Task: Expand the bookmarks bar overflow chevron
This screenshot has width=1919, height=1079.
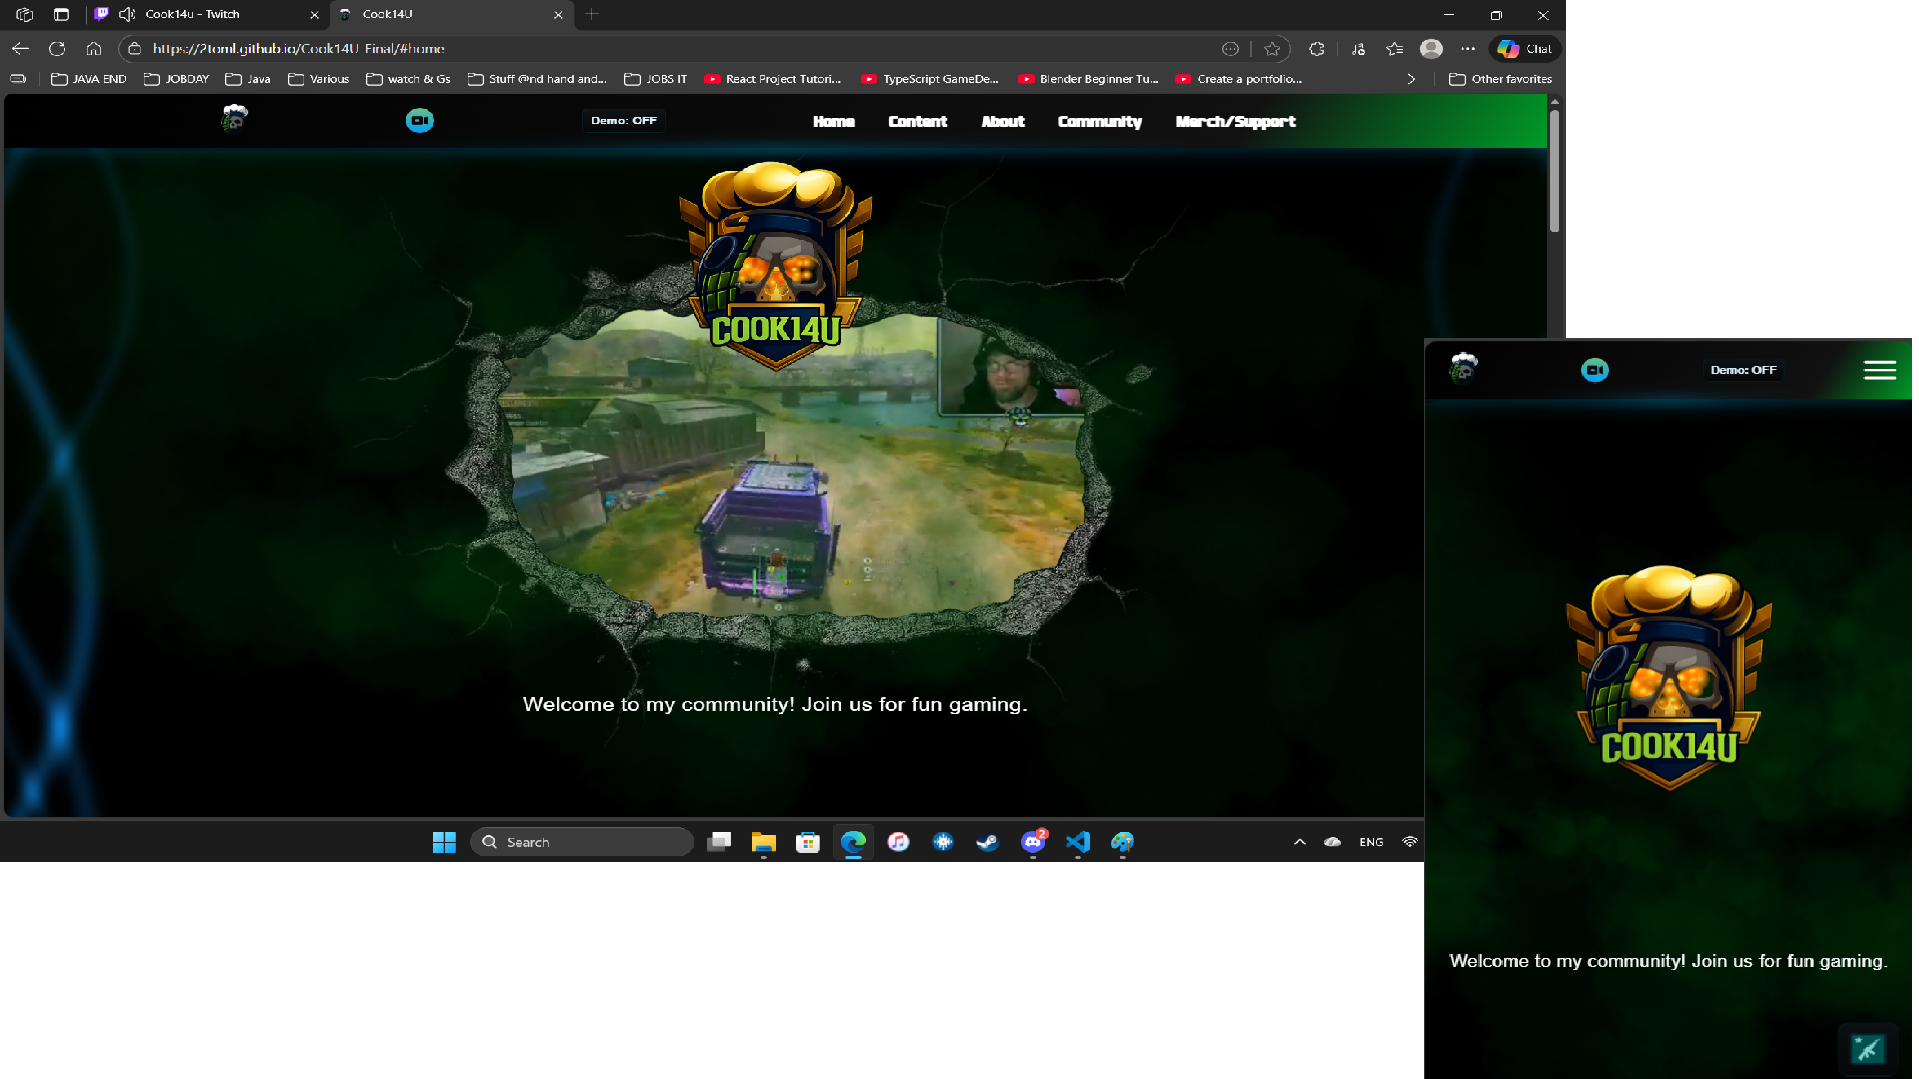Action: click(1410, 79)
